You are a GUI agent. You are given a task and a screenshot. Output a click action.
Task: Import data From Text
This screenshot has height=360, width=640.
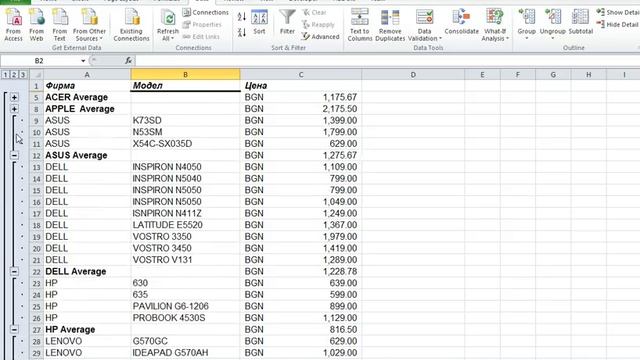coord(60,24)
